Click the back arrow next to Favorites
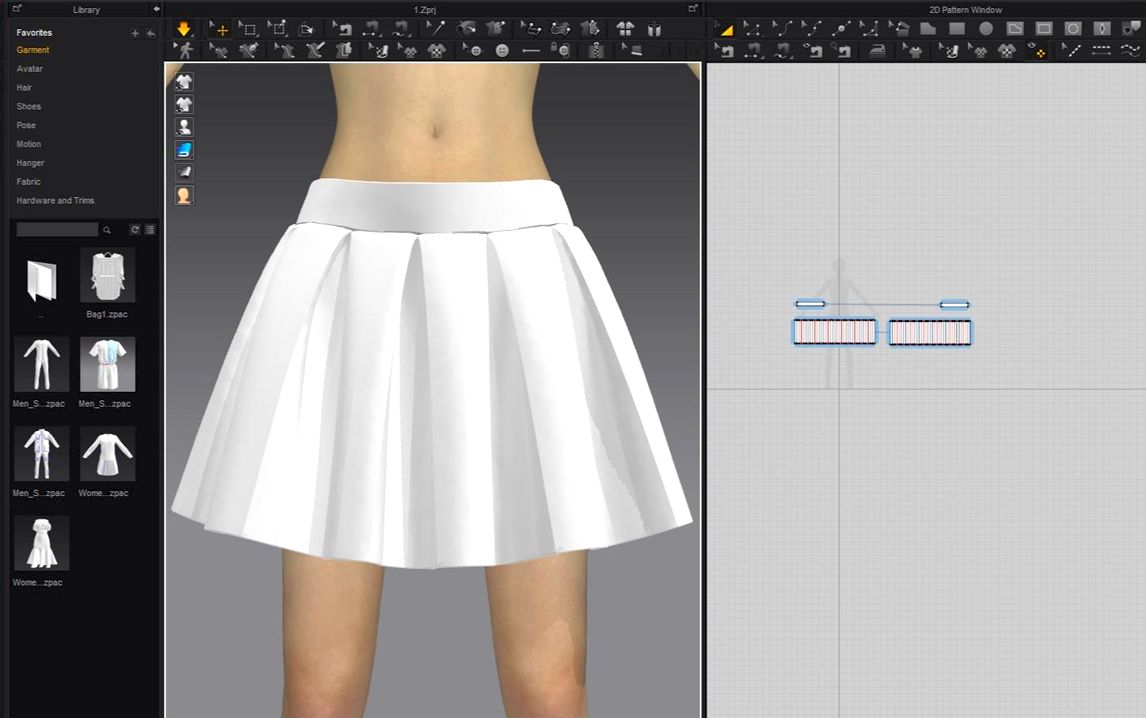 pyautogui.click(x=151, y=33)
